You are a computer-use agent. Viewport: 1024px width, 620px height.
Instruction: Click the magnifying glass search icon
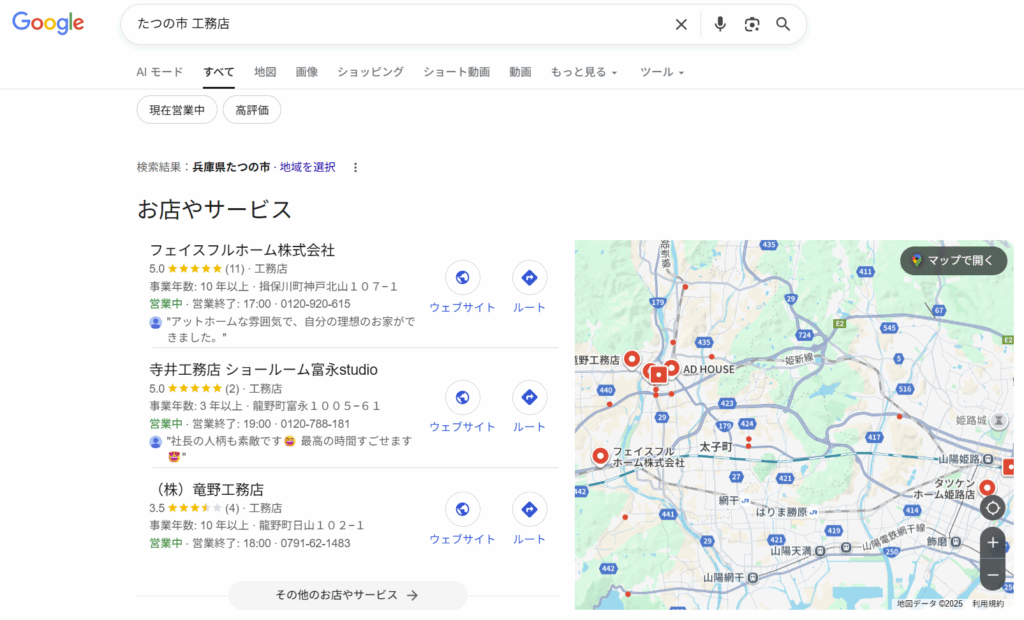click(783, 24)
